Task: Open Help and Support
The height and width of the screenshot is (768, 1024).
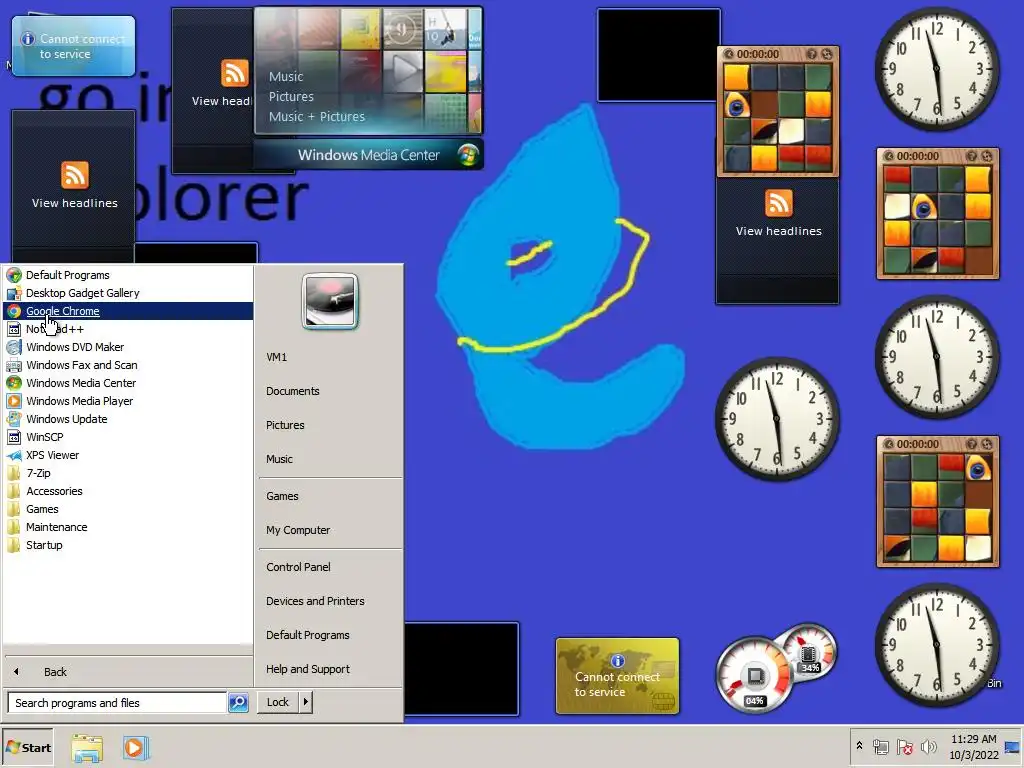Action: [330, 669]
